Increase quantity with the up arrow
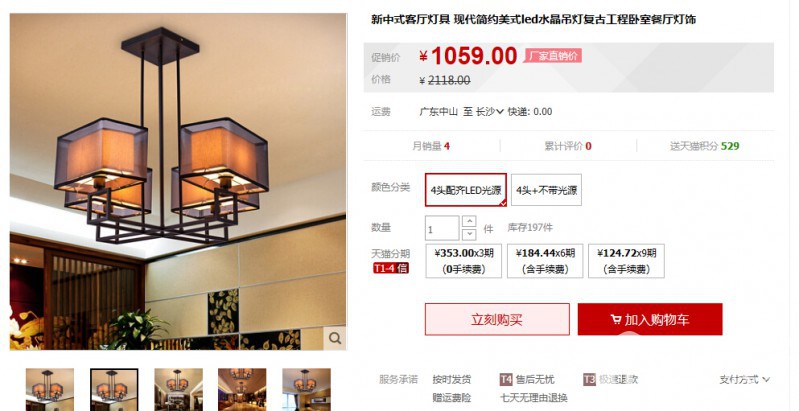Image resolution: width=799 pixels, height=411 pixels. pyautogui.click(x=469, y=222)
